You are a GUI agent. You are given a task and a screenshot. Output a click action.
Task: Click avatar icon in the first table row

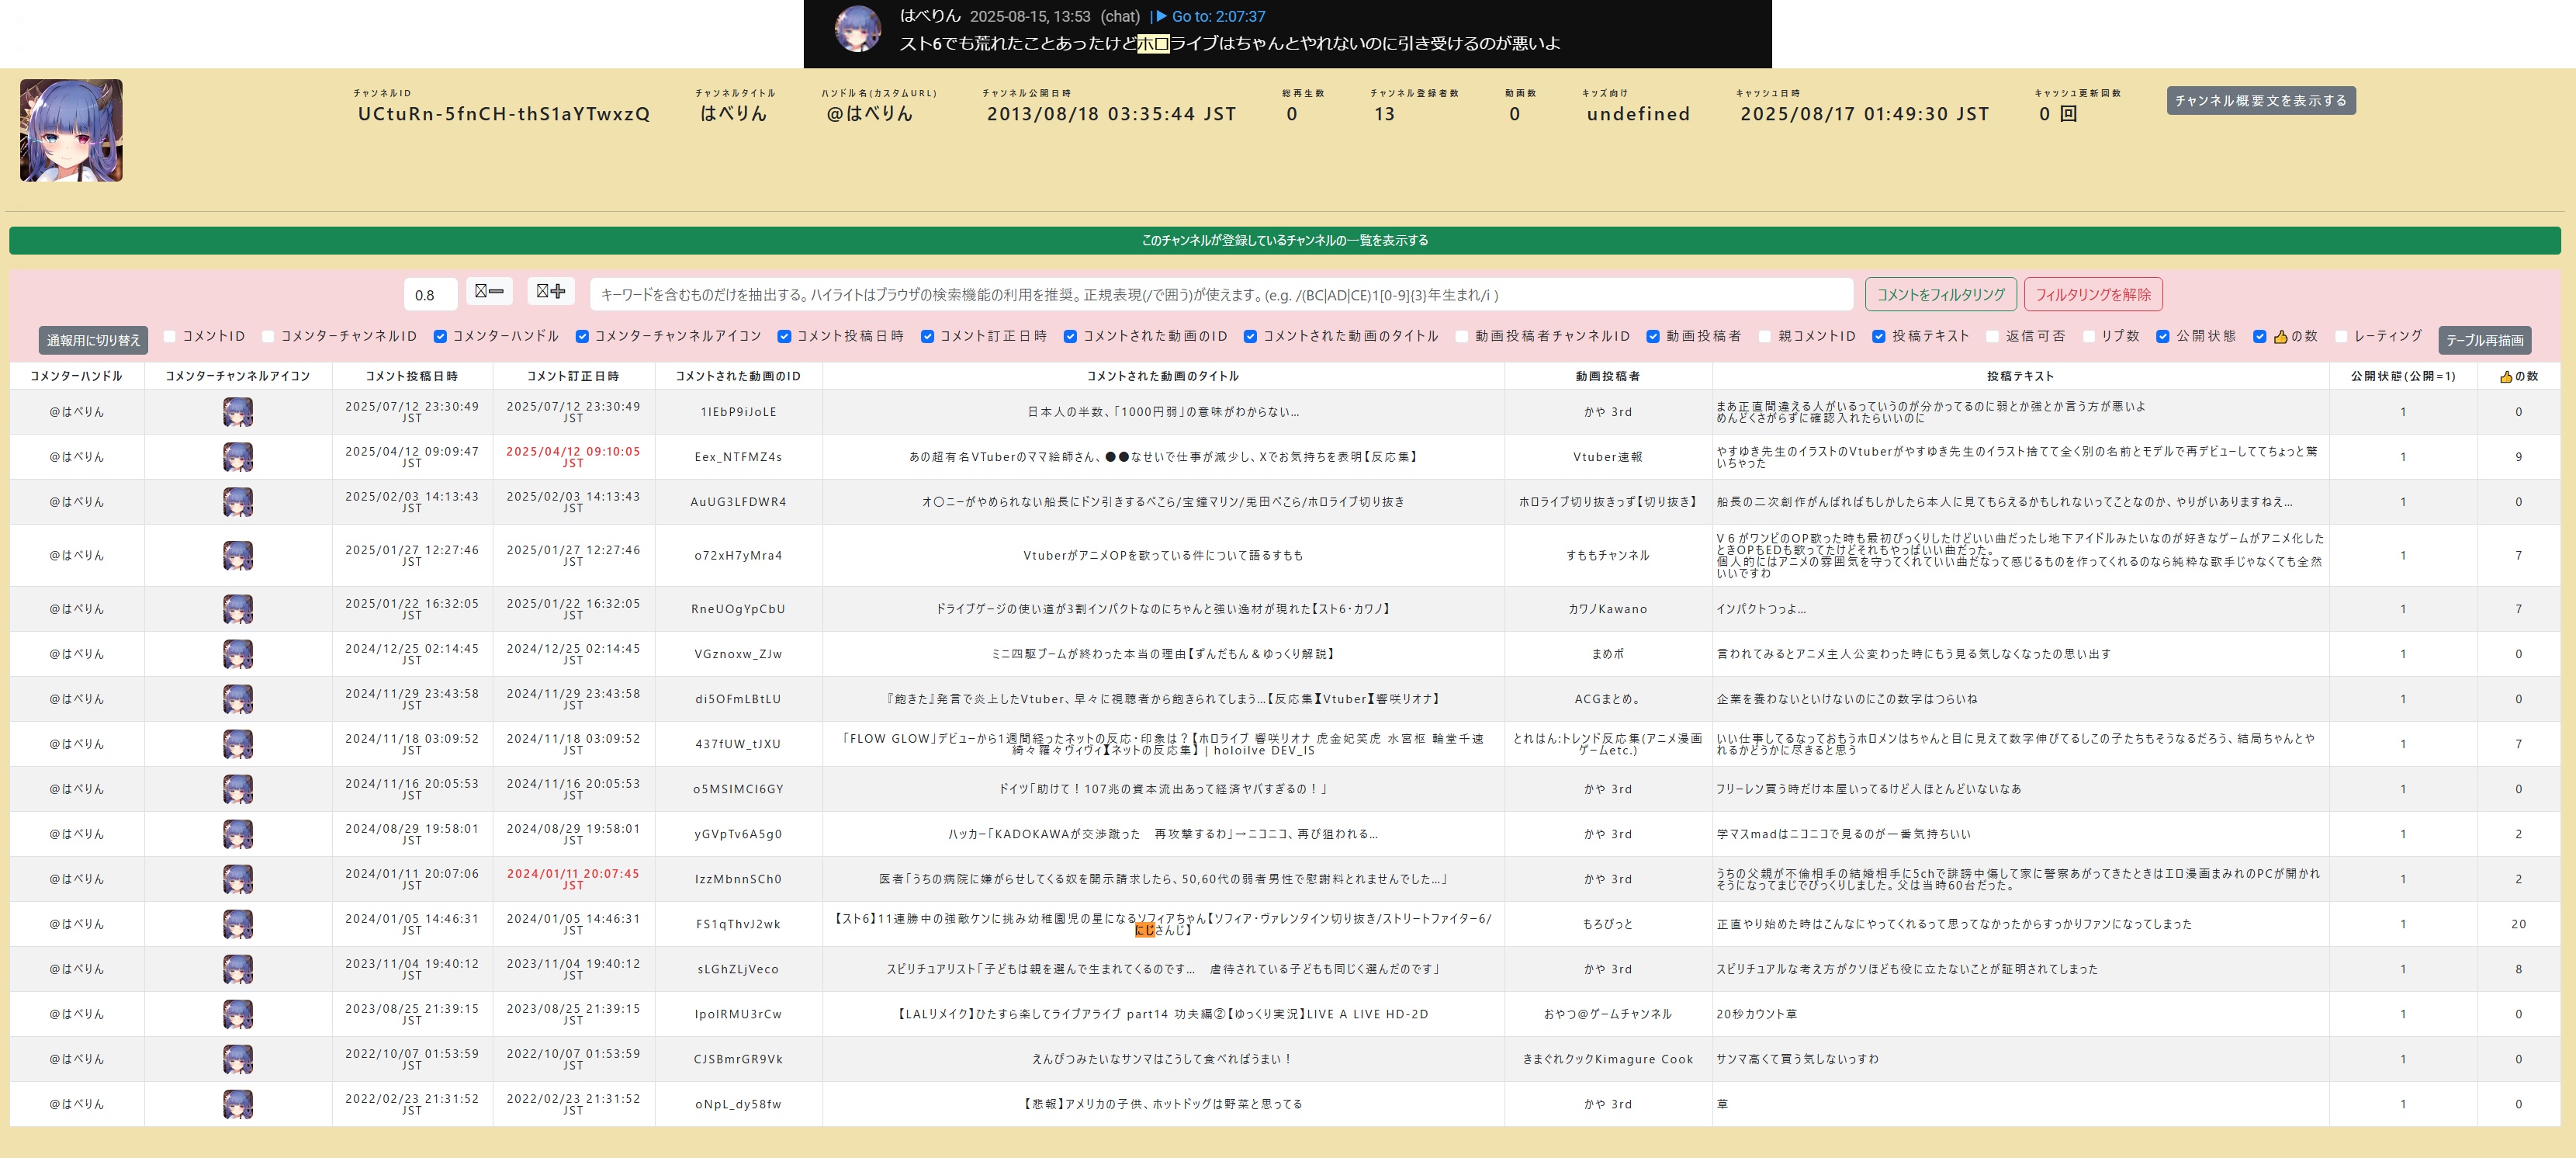(237, 412)
